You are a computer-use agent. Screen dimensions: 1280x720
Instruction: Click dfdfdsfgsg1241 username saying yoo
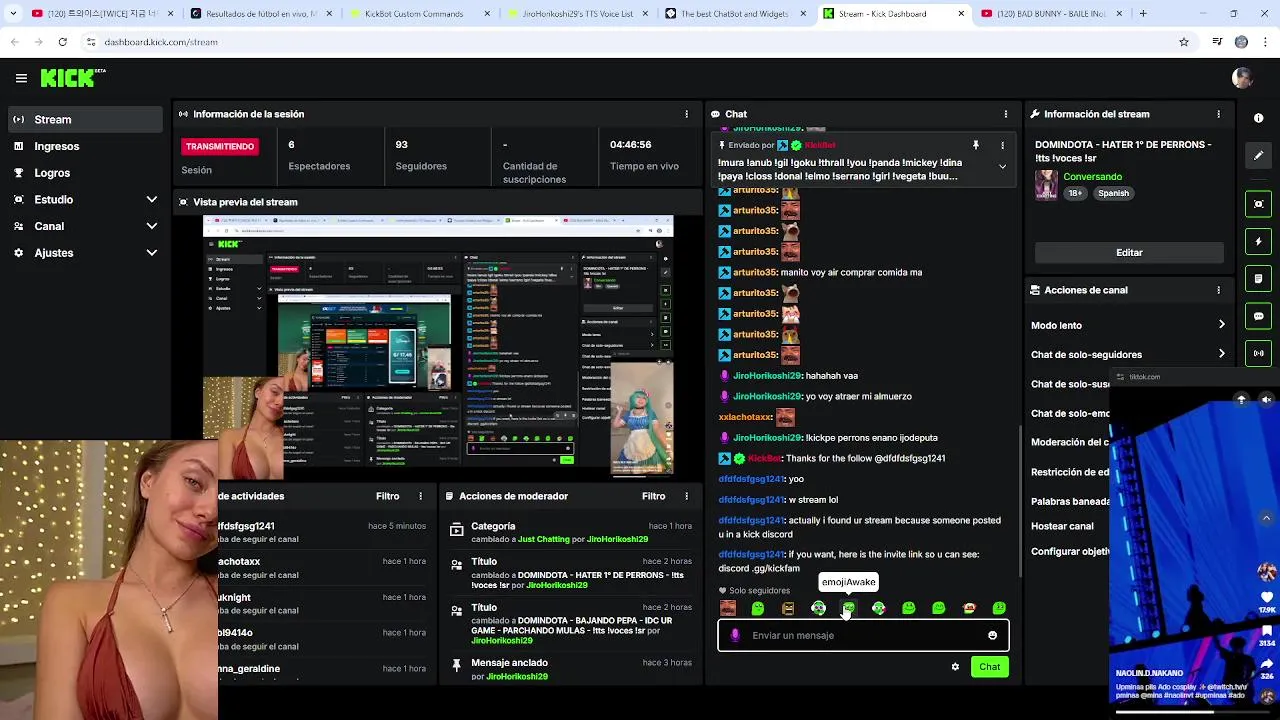(751, 479)
